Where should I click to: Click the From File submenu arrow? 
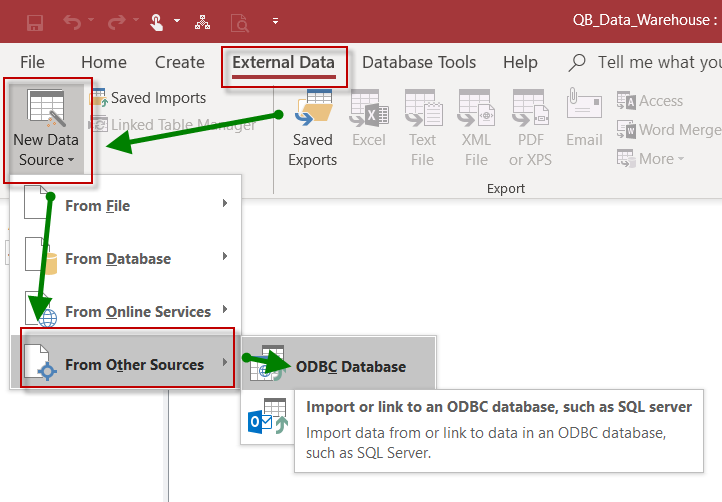click(225, 203)
